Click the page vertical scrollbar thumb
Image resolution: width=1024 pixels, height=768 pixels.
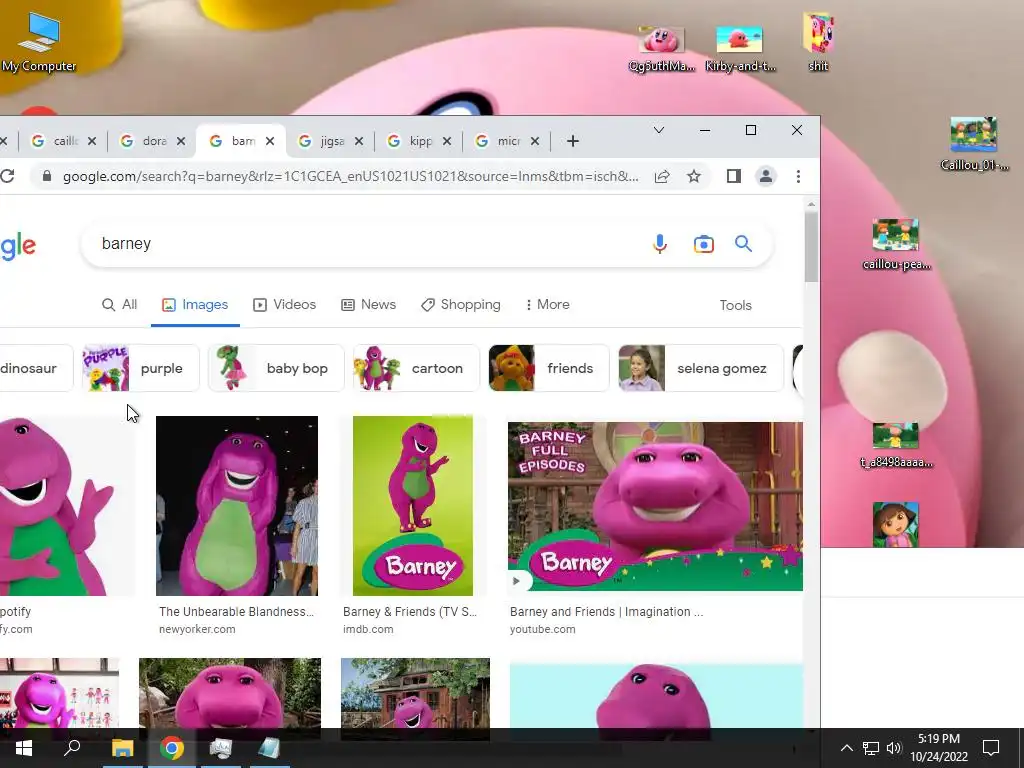(811, 248)
